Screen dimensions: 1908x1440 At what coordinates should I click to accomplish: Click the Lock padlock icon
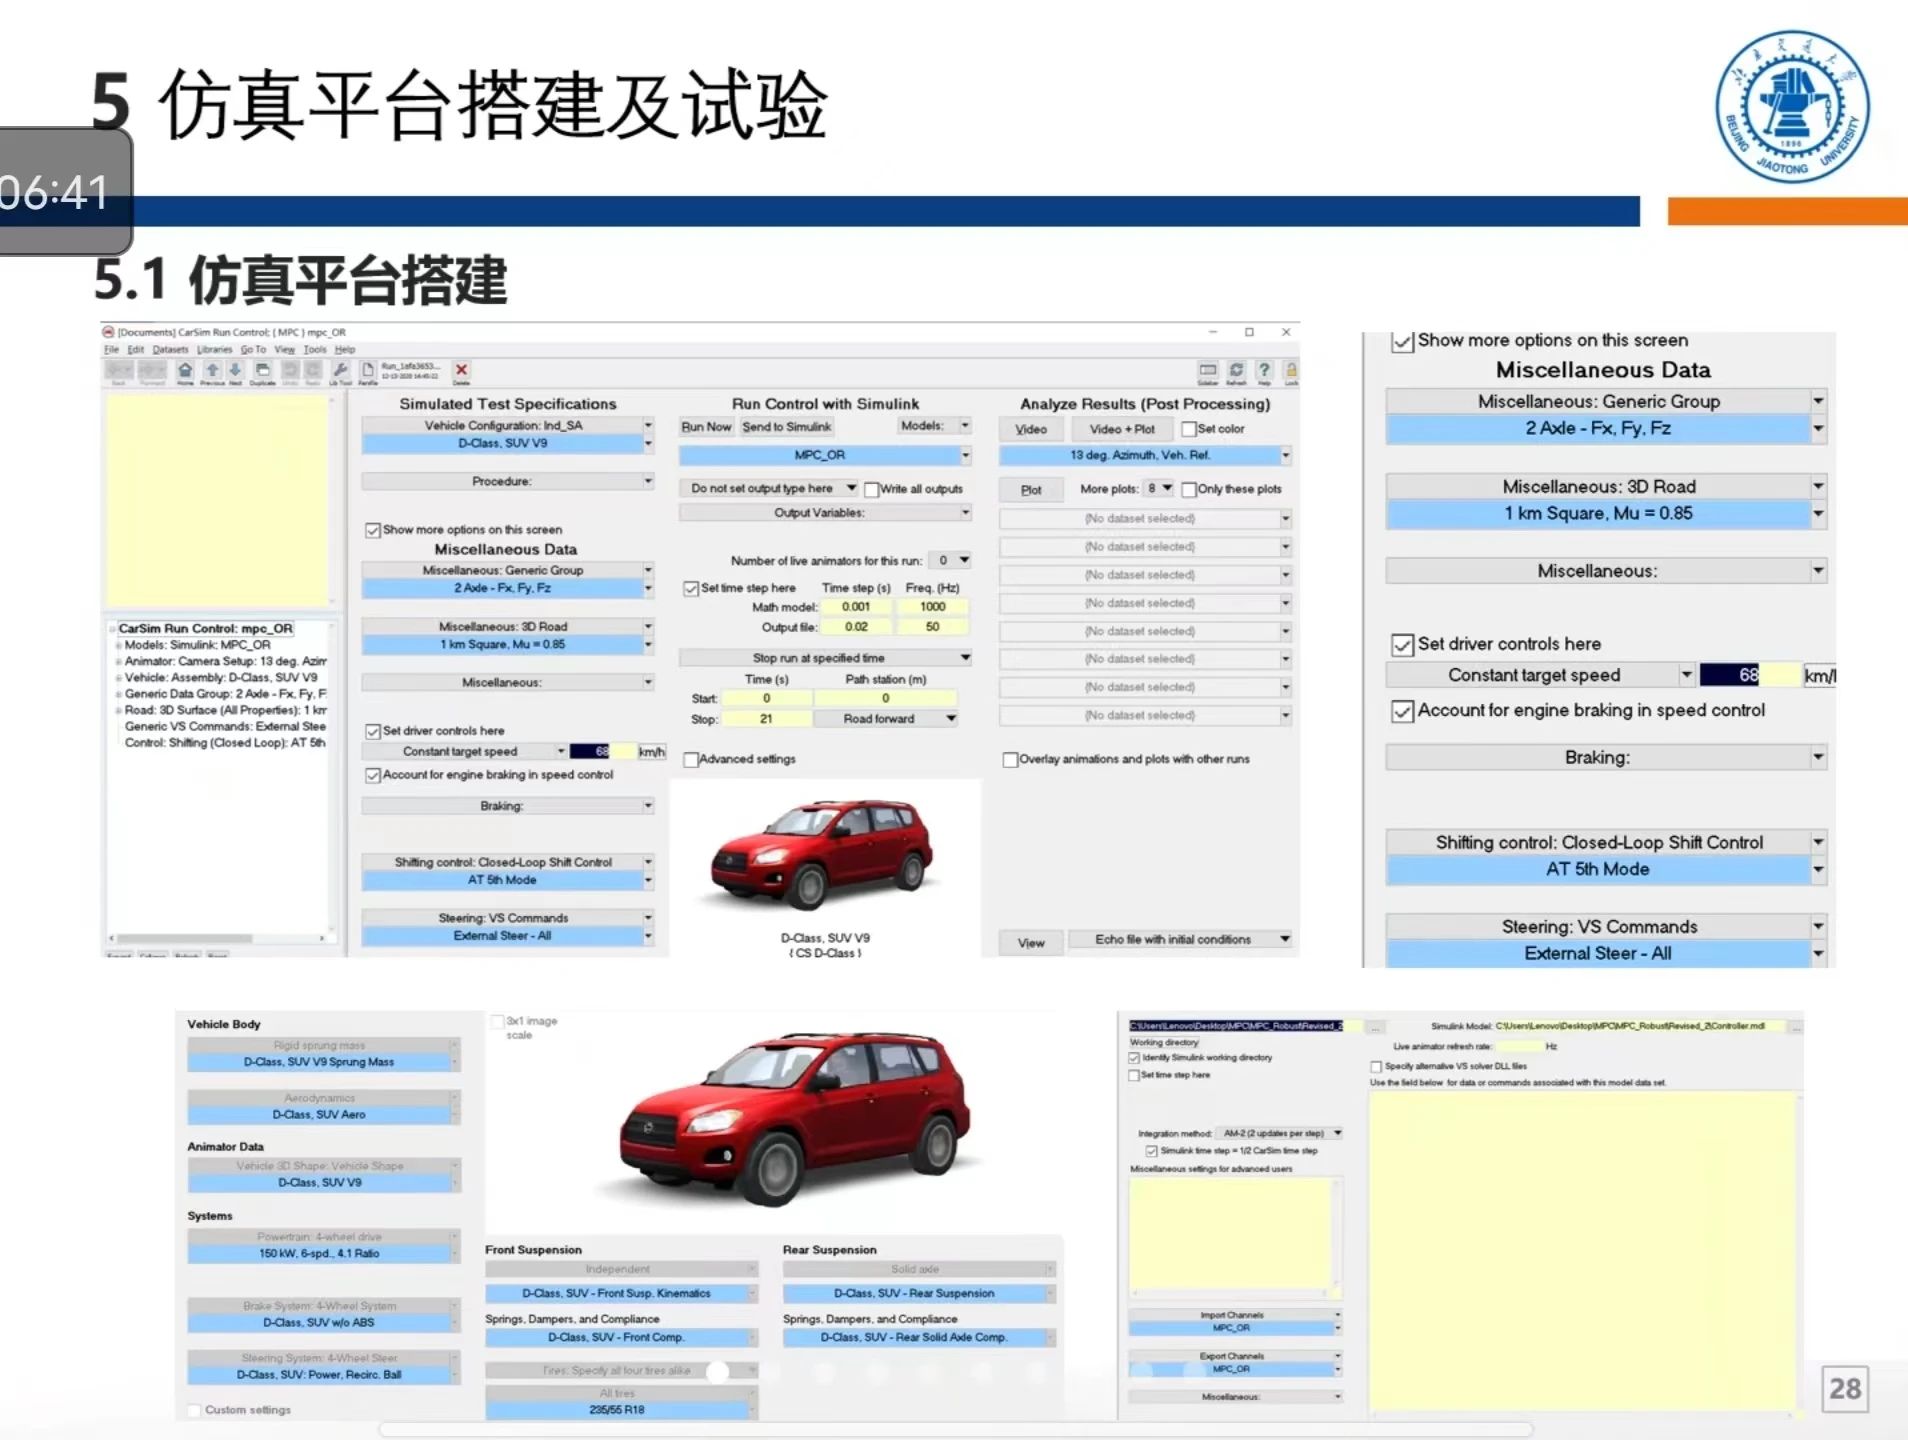click(x=1291, y=371)
